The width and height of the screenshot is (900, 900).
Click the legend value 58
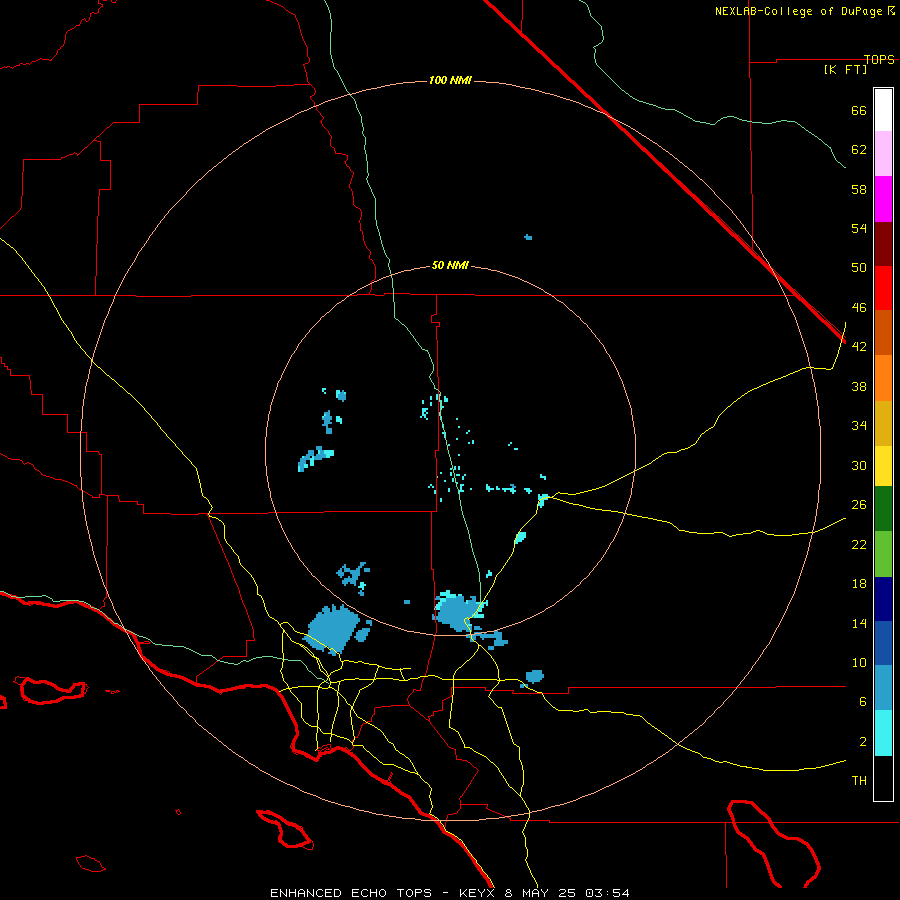coord(859,189)
